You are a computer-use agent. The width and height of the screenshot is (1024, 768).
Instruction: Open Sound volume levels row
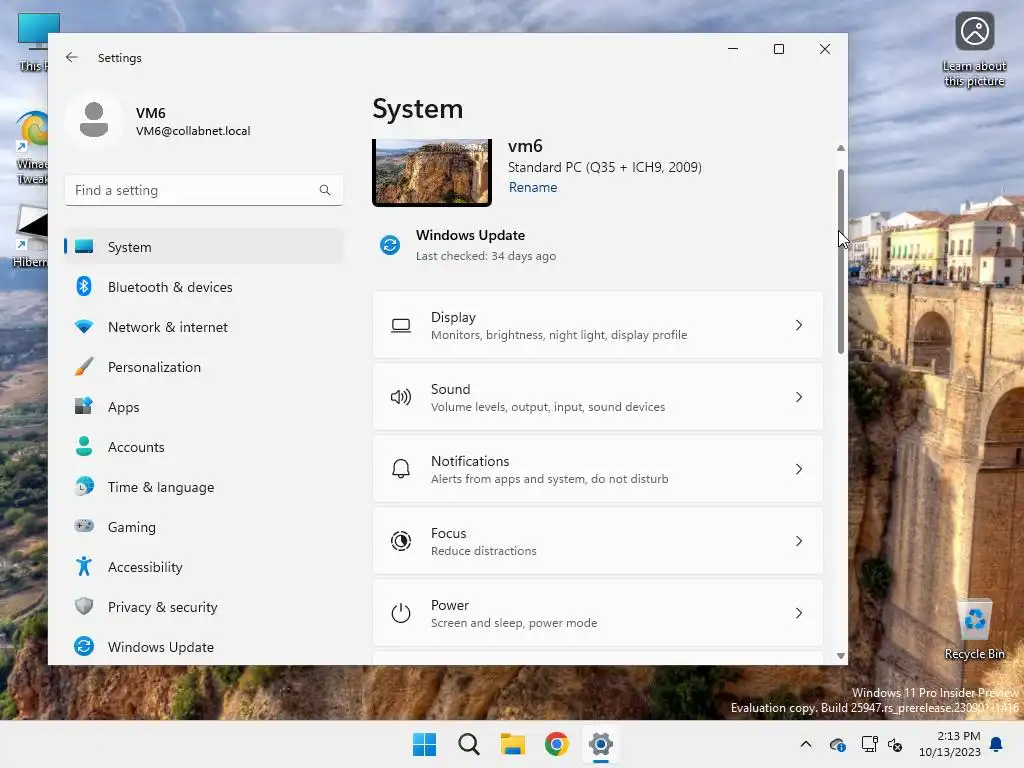click(x=598, y=397)
